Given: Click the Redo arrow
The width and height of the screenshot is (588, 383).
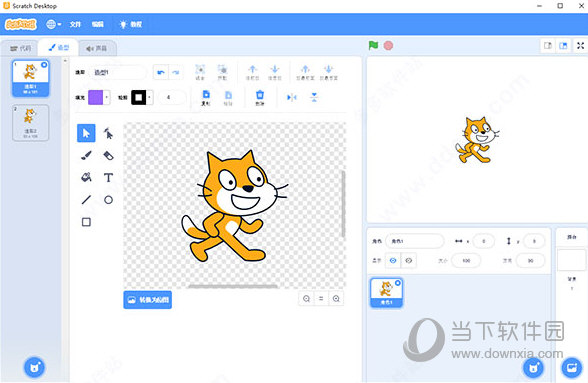Looking at the screenshot, I should pyautogui.click(x=176, y=72).
